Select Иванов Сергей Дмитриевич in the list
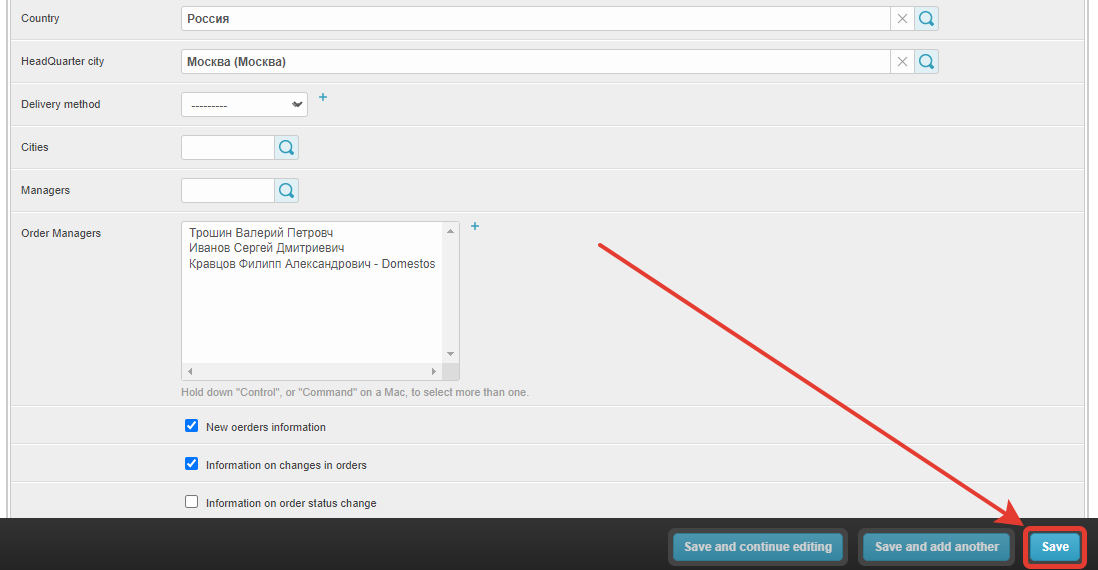 266,248
